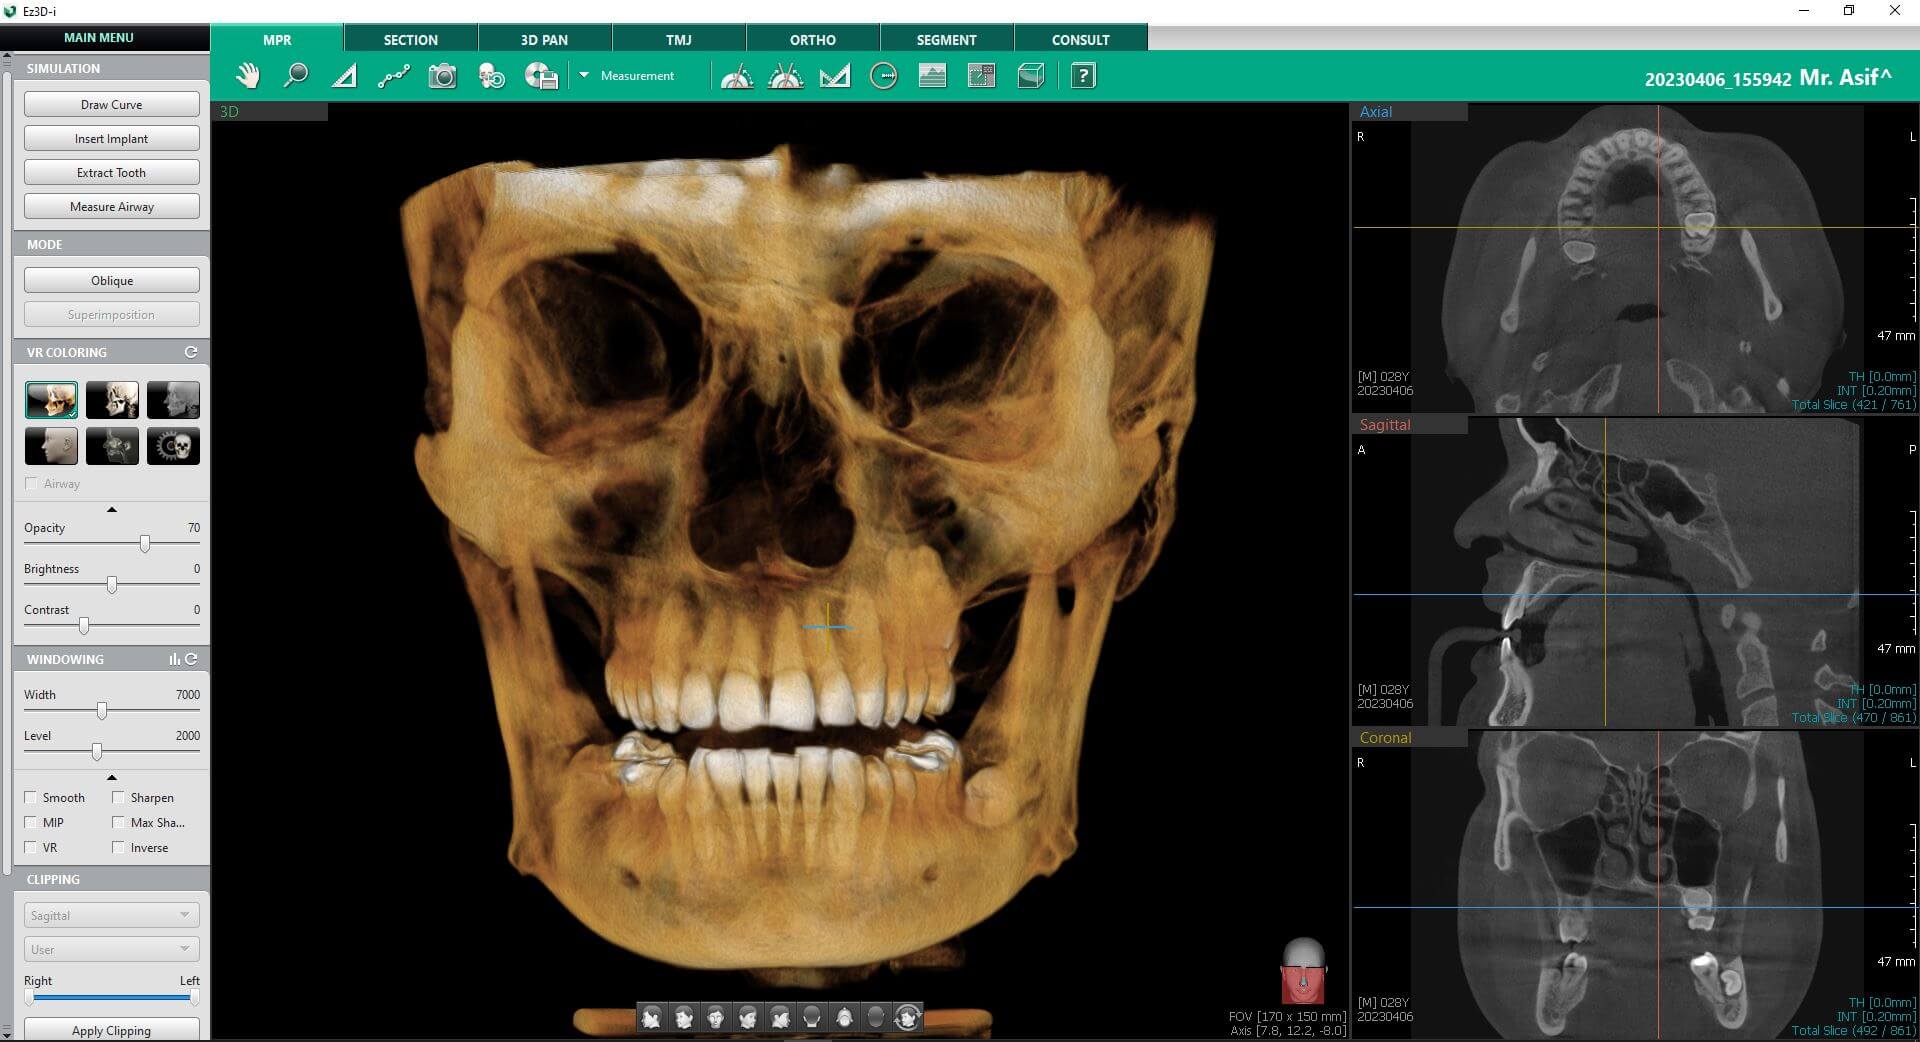Select the 3D cube view icon
1920x1042 pixels.
point(1031,76)
